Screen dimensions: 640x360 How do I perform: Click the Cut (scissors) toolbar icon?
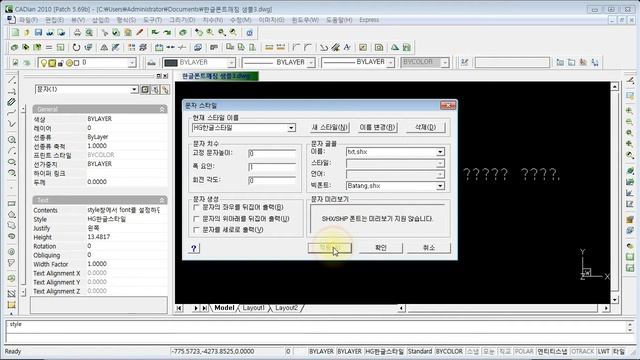coord(105,32)
